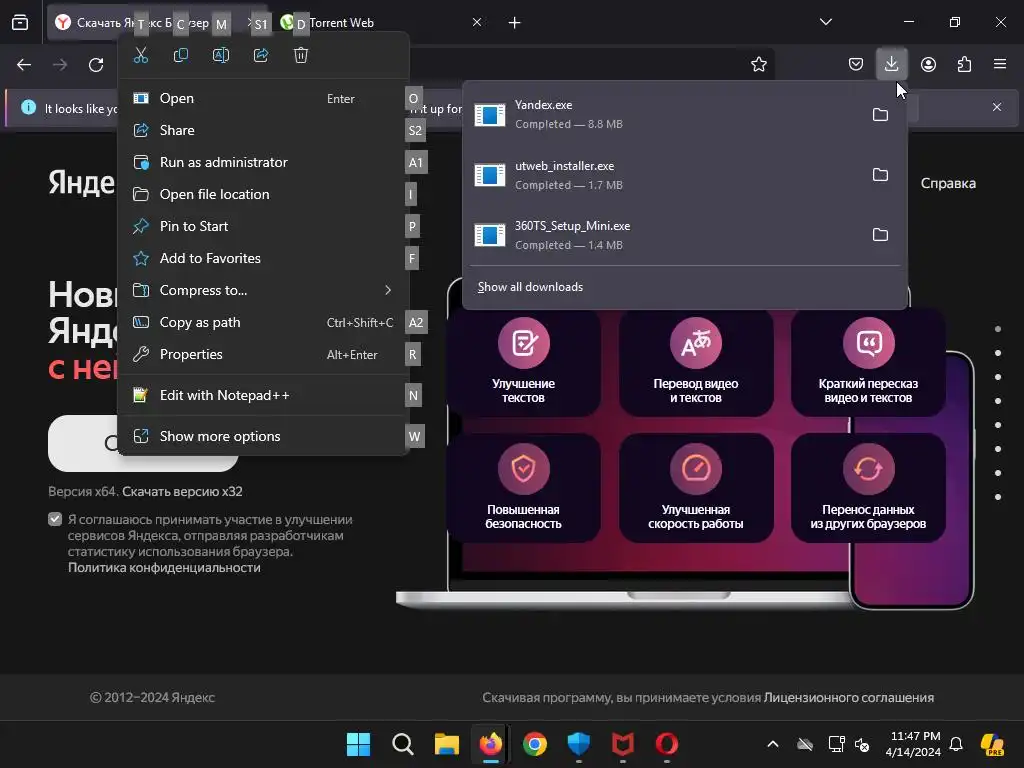Click the Перевод видео и текстов icon
The image size is (1024, 768).
(696, 343)
